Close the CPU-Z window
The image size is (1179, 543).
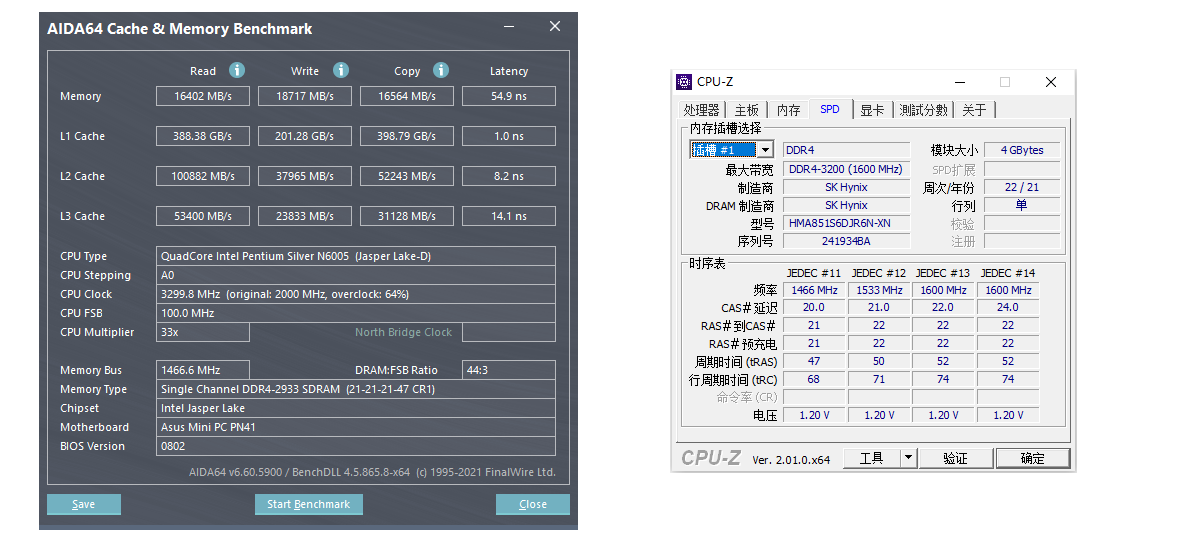tap(1050, 82)
